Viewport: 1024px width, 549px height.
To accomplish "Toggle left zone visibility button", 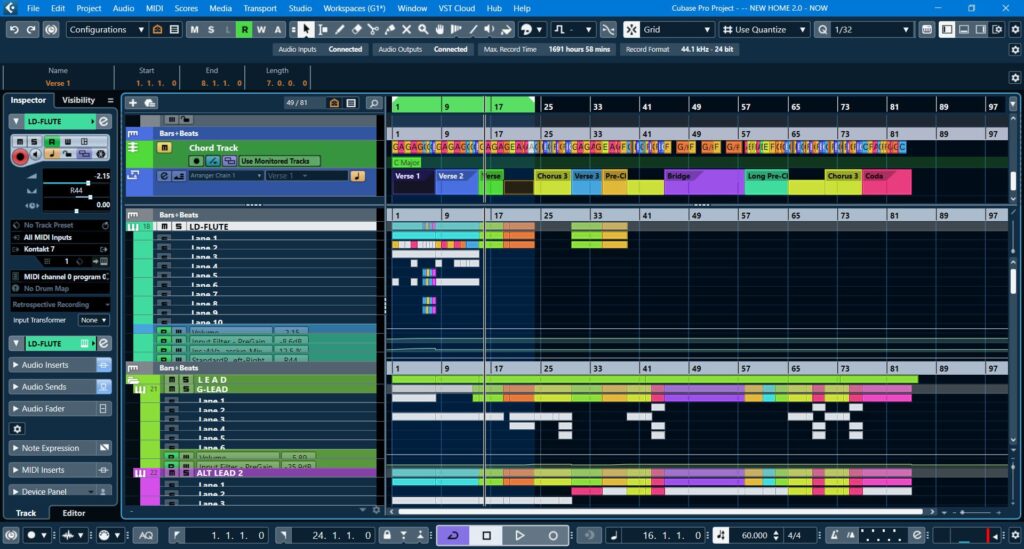I will [x=947, y=29].
